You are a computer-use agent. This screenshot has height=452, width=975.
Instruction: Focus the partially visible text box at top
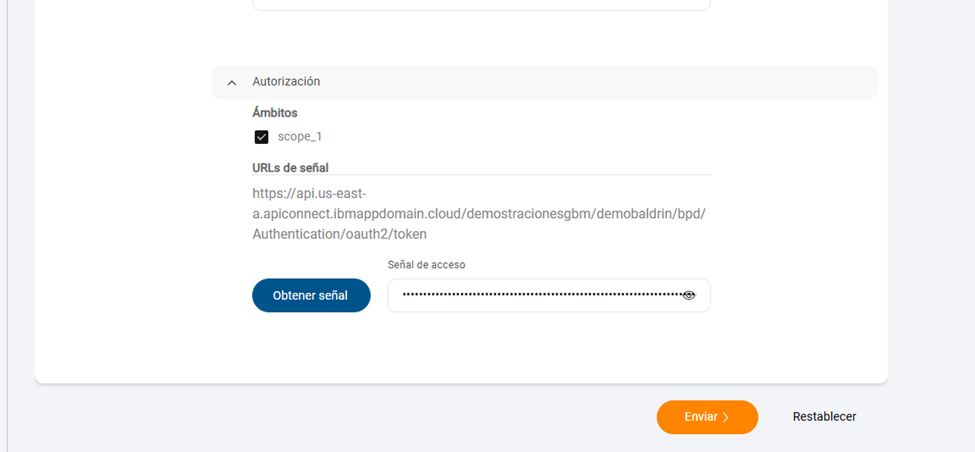(481, 5)
